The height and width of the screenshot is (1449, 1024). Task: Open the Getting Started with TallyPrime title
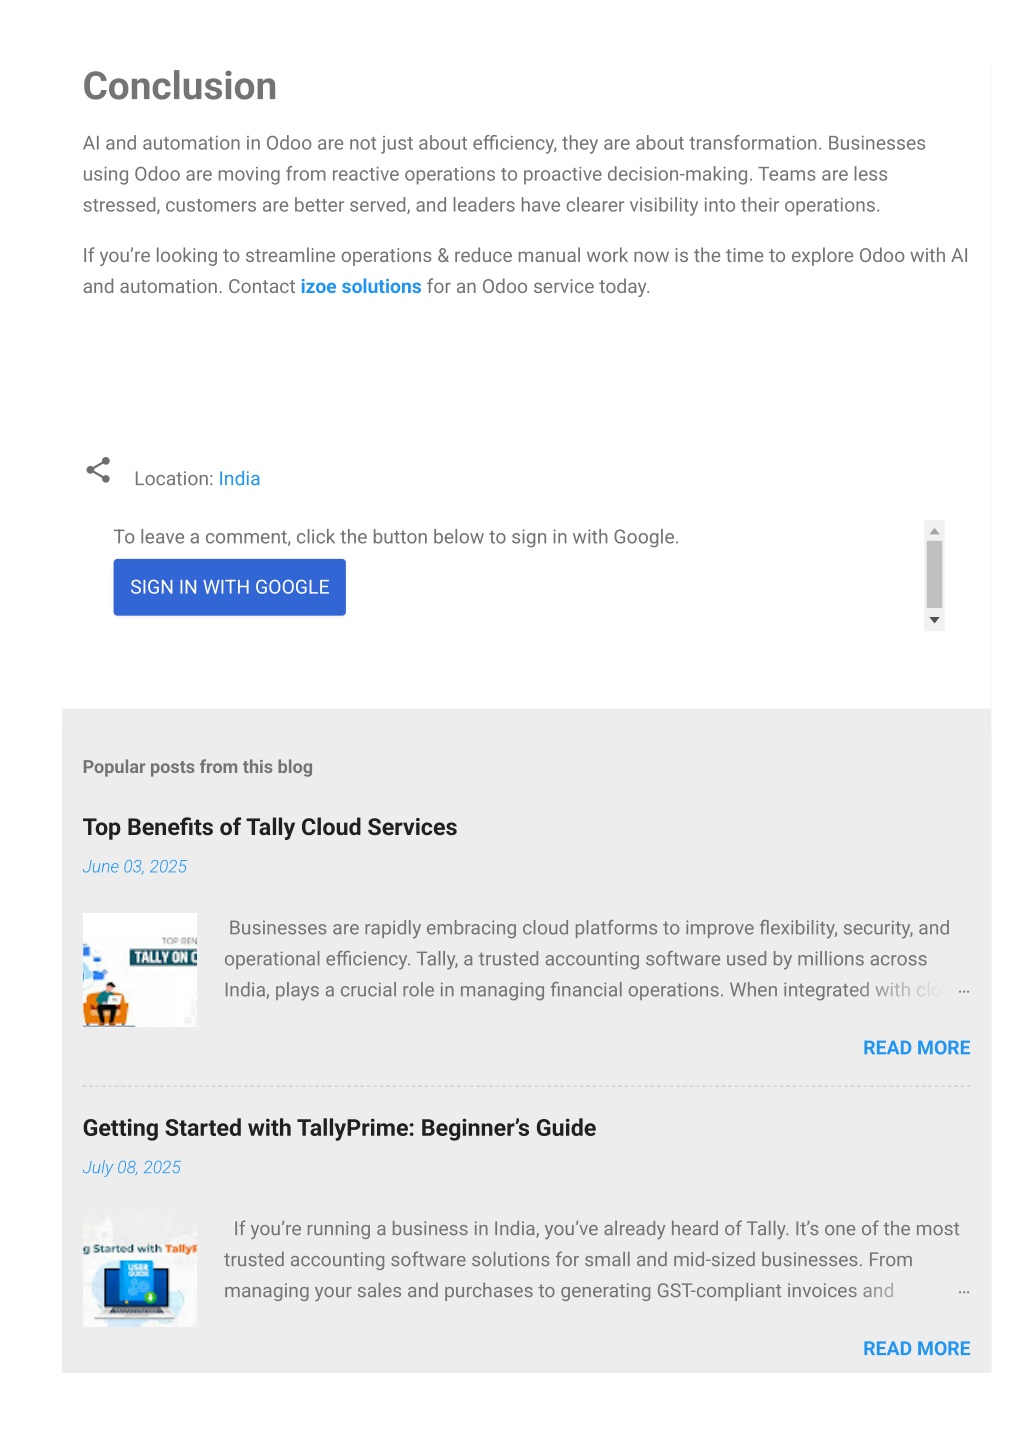[x=339, y=1129]
